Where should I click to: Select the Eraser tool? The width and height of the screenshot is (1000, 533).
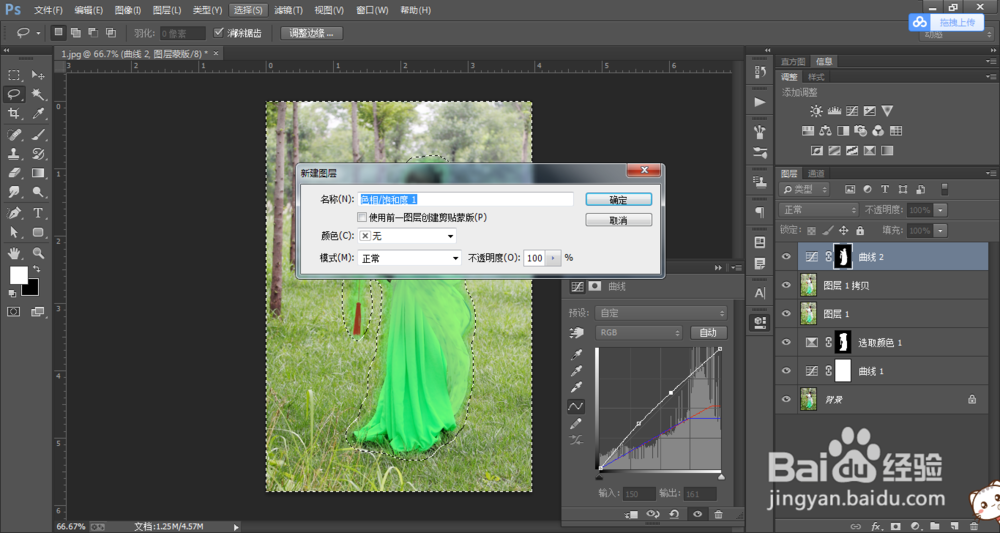pyautogui.click(x=14, y=173)
